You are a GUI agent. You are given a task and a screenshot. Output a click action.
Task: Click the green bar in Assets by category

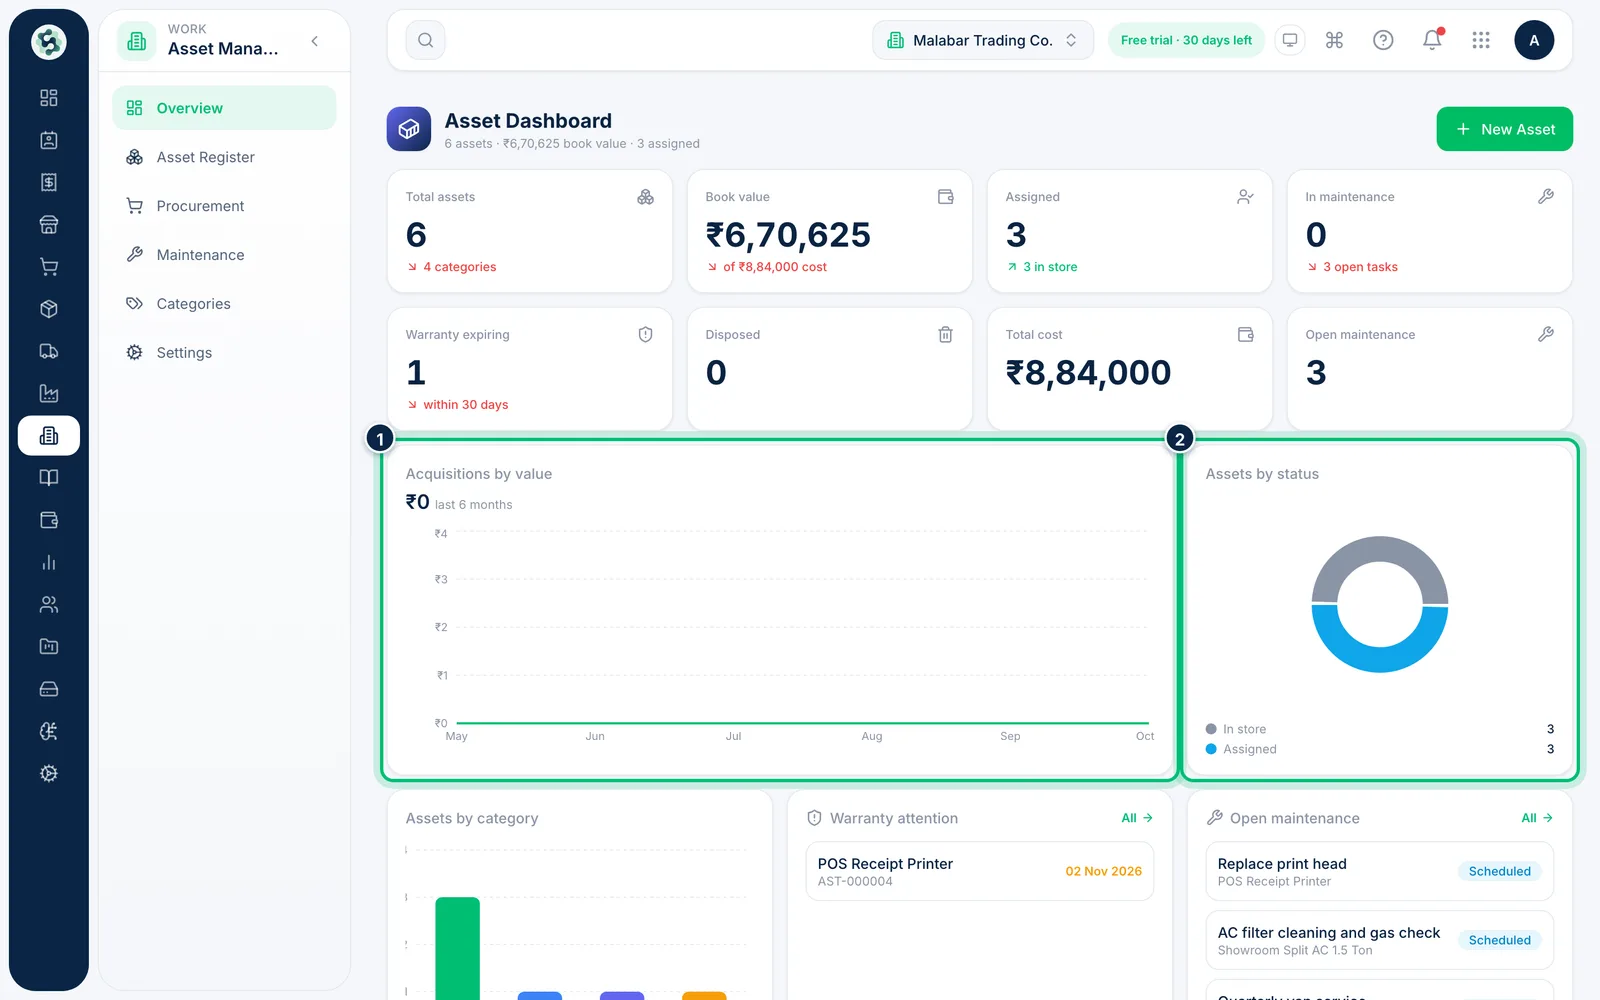(x=458, y=948)
